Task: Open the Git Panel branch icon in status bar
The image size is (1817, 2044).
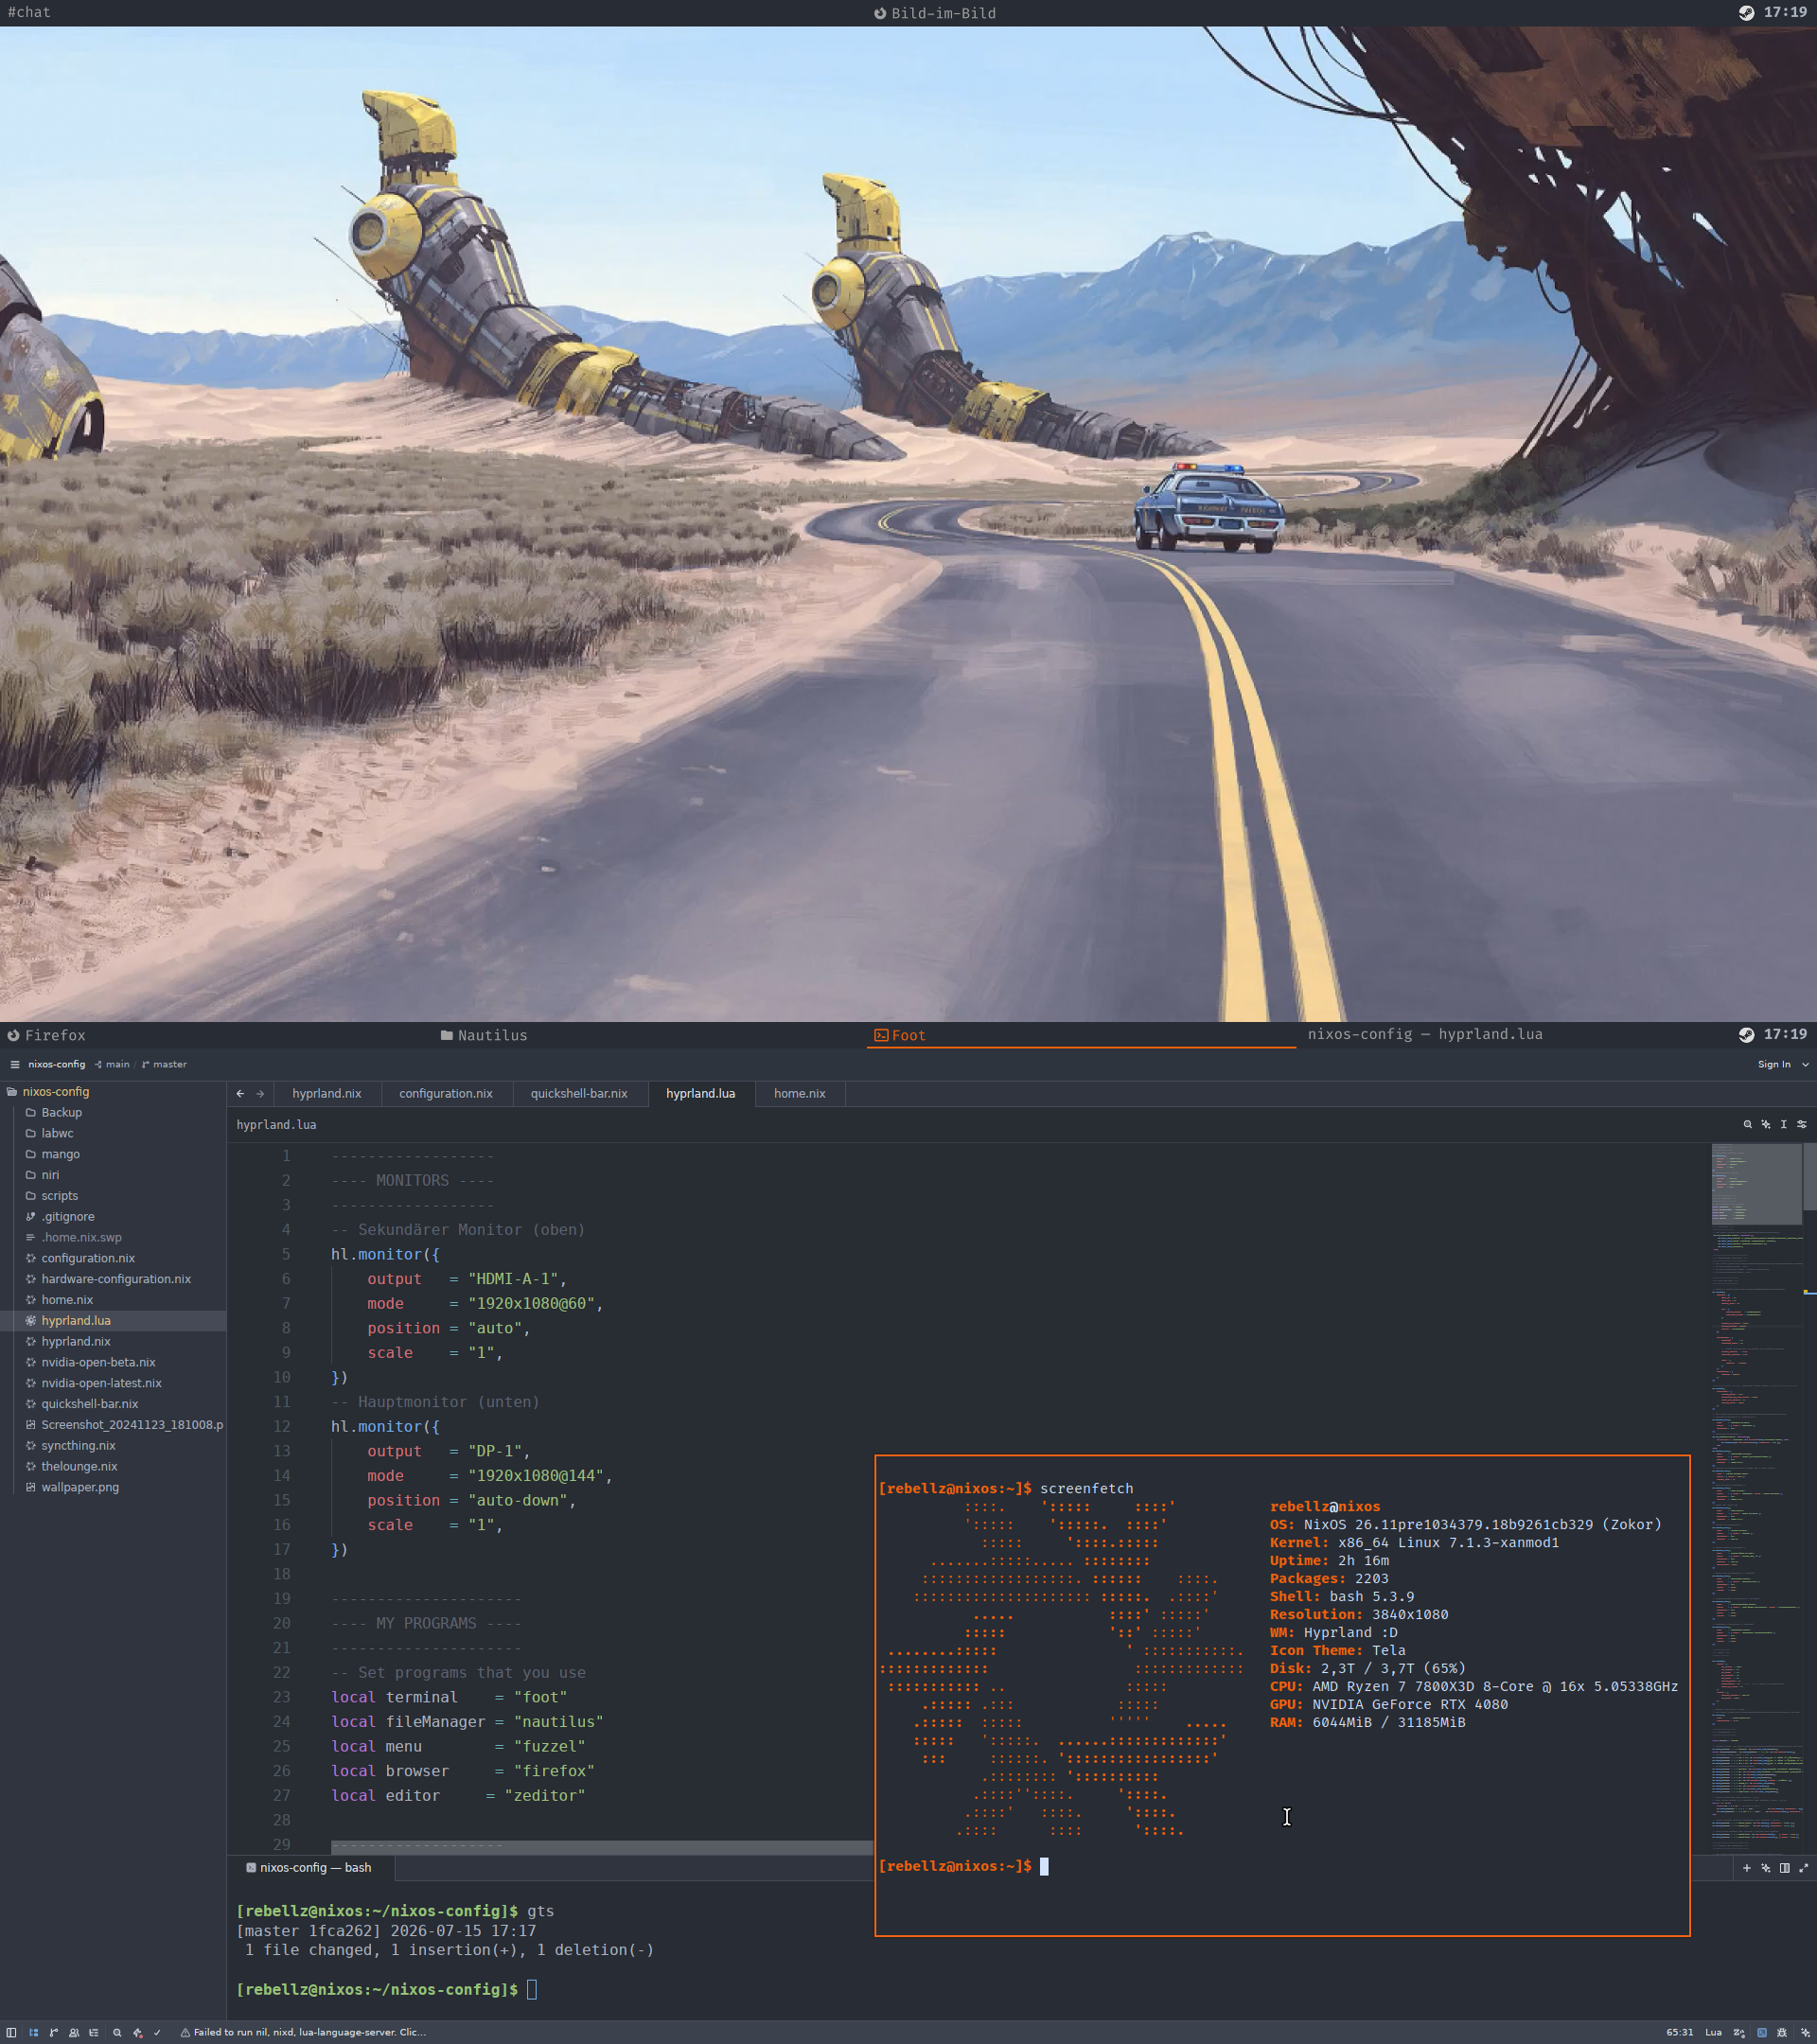Action: point(54,2032)
